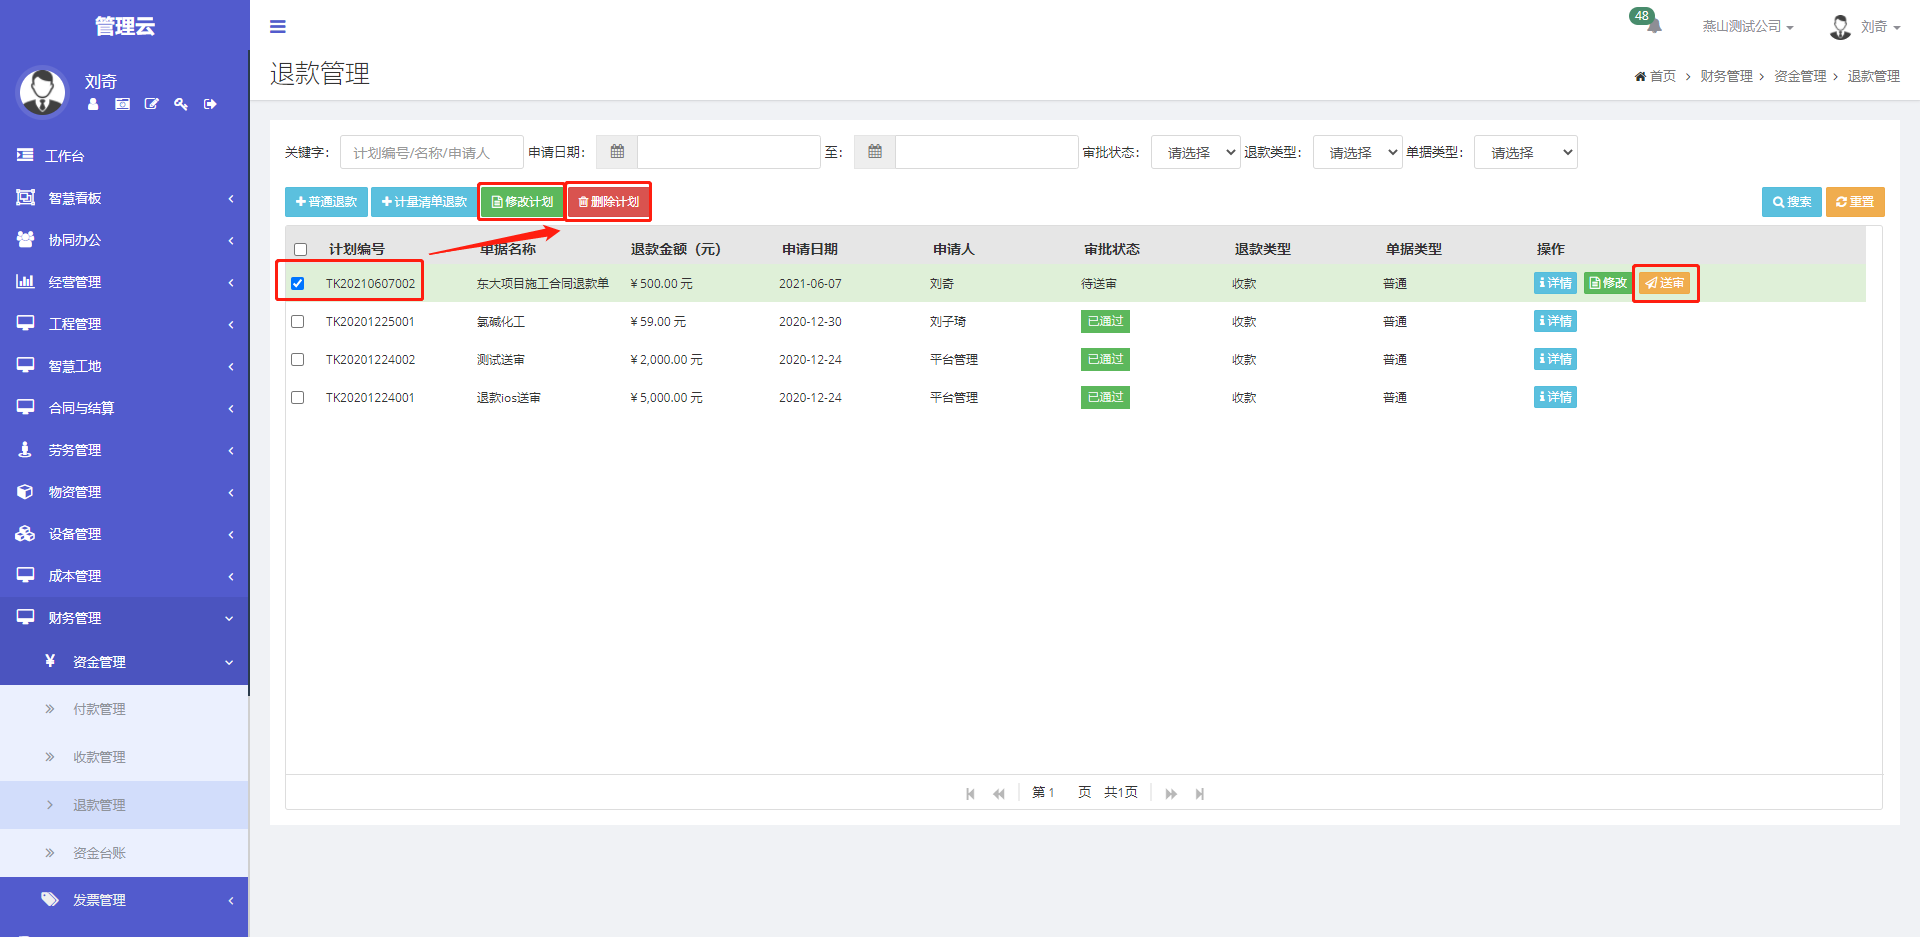Screen dimensions: 1920x937
Task: Click 详情 for the 测试送审 row
Action: (x=1555, y=359)
